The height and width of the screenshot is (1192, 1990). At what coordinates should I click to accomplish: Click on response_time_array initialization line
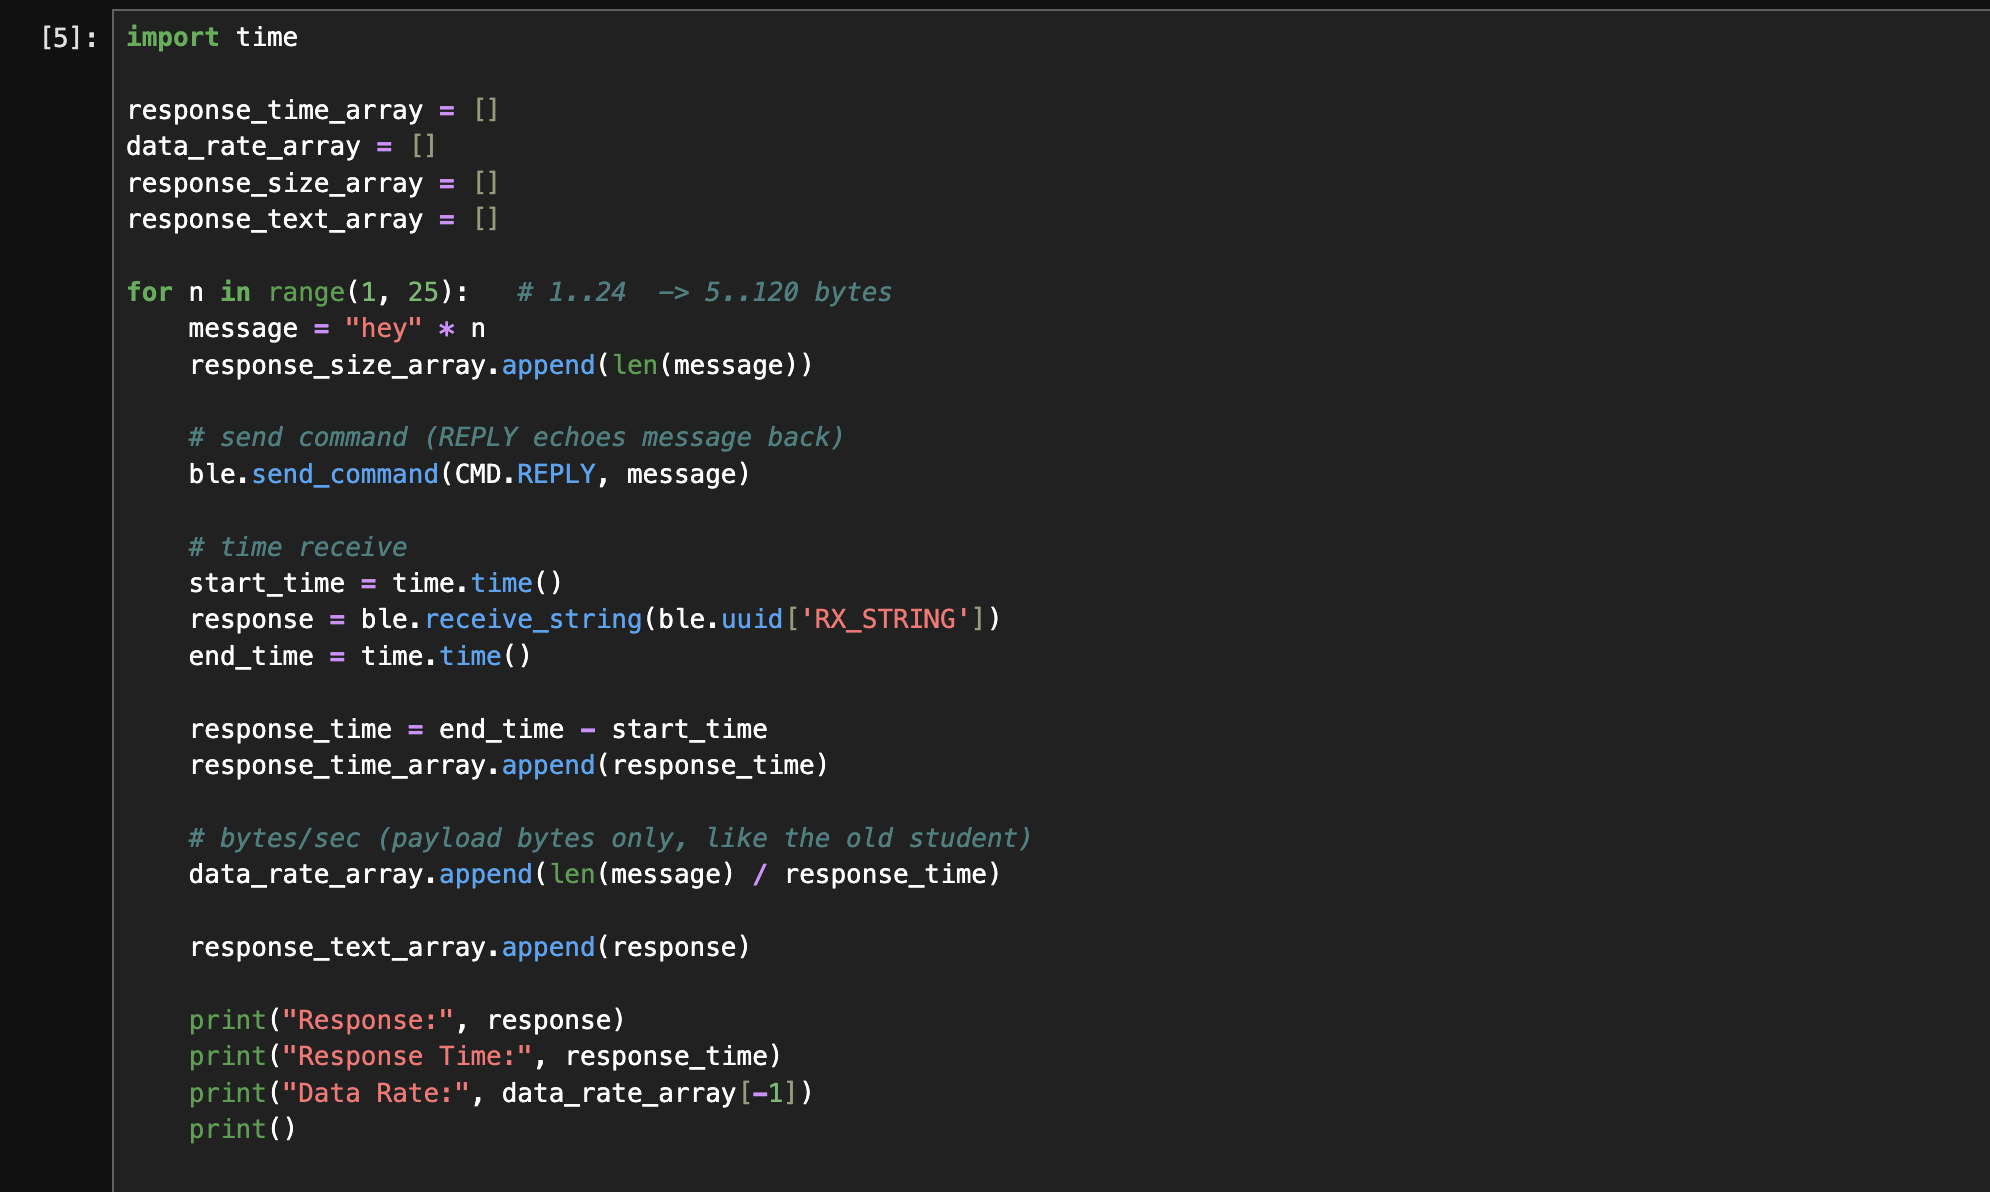click(311, 110)
